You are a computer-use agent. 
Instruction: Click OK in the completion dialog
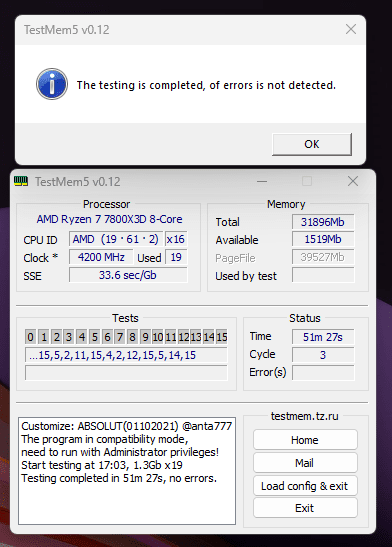(x=312, y=144)
